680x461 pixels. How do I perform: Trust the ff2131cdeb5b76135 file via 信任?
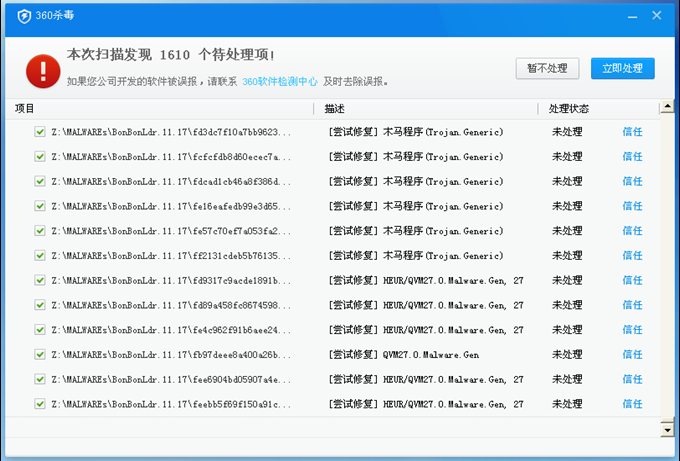coord(632,255)
